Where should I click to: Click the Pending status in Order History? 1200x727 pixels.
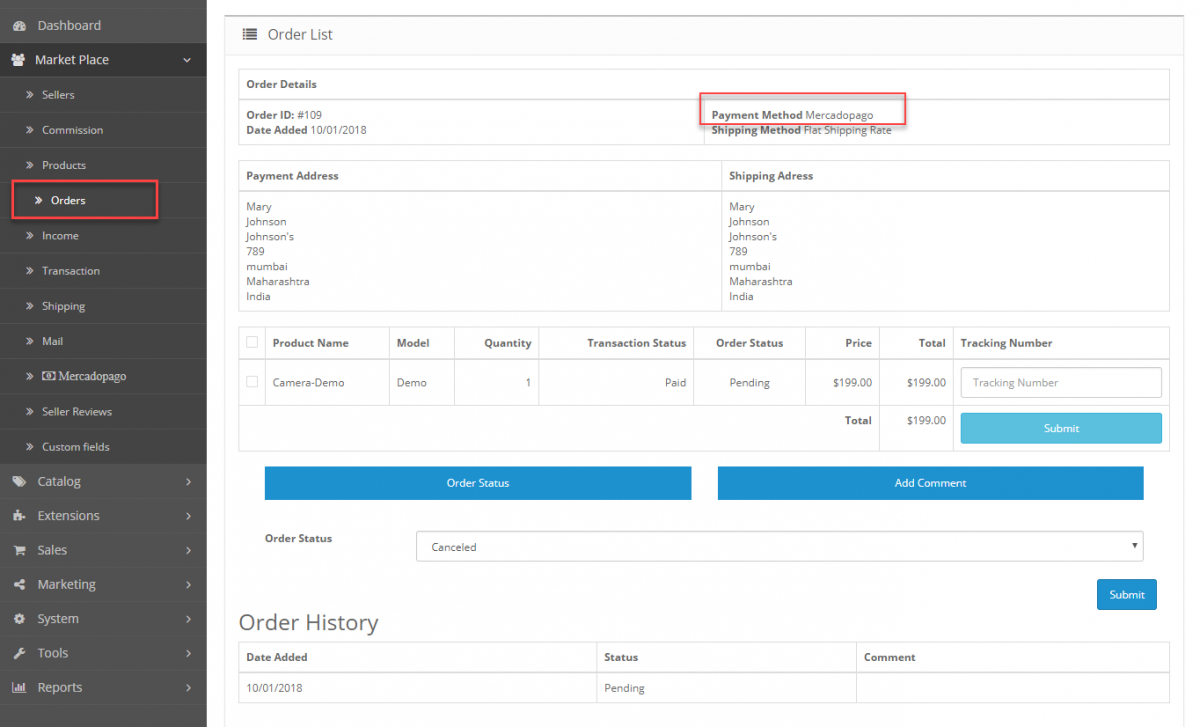[x=624, y=688]
